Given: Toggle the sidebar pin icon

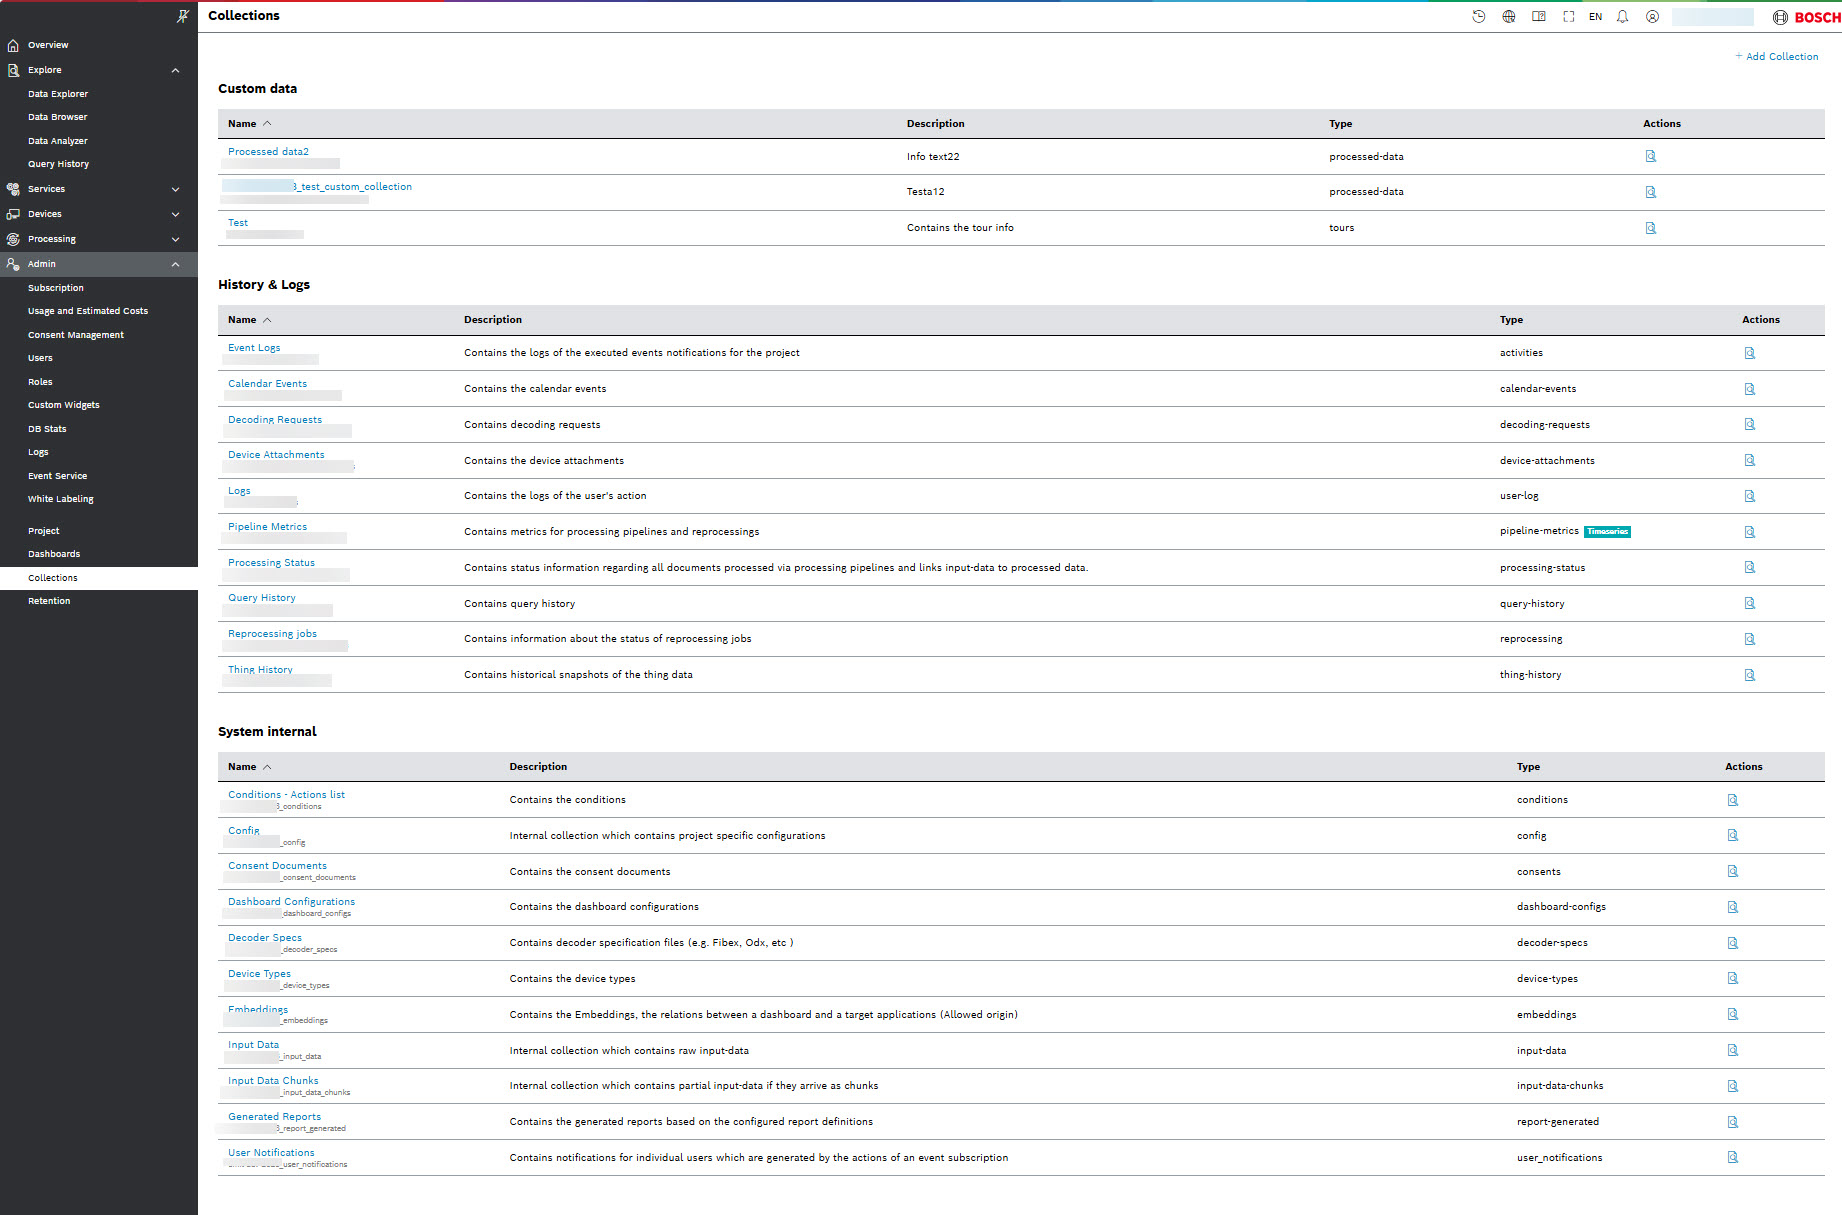Looking at the screenshot, I should (182, 16).
